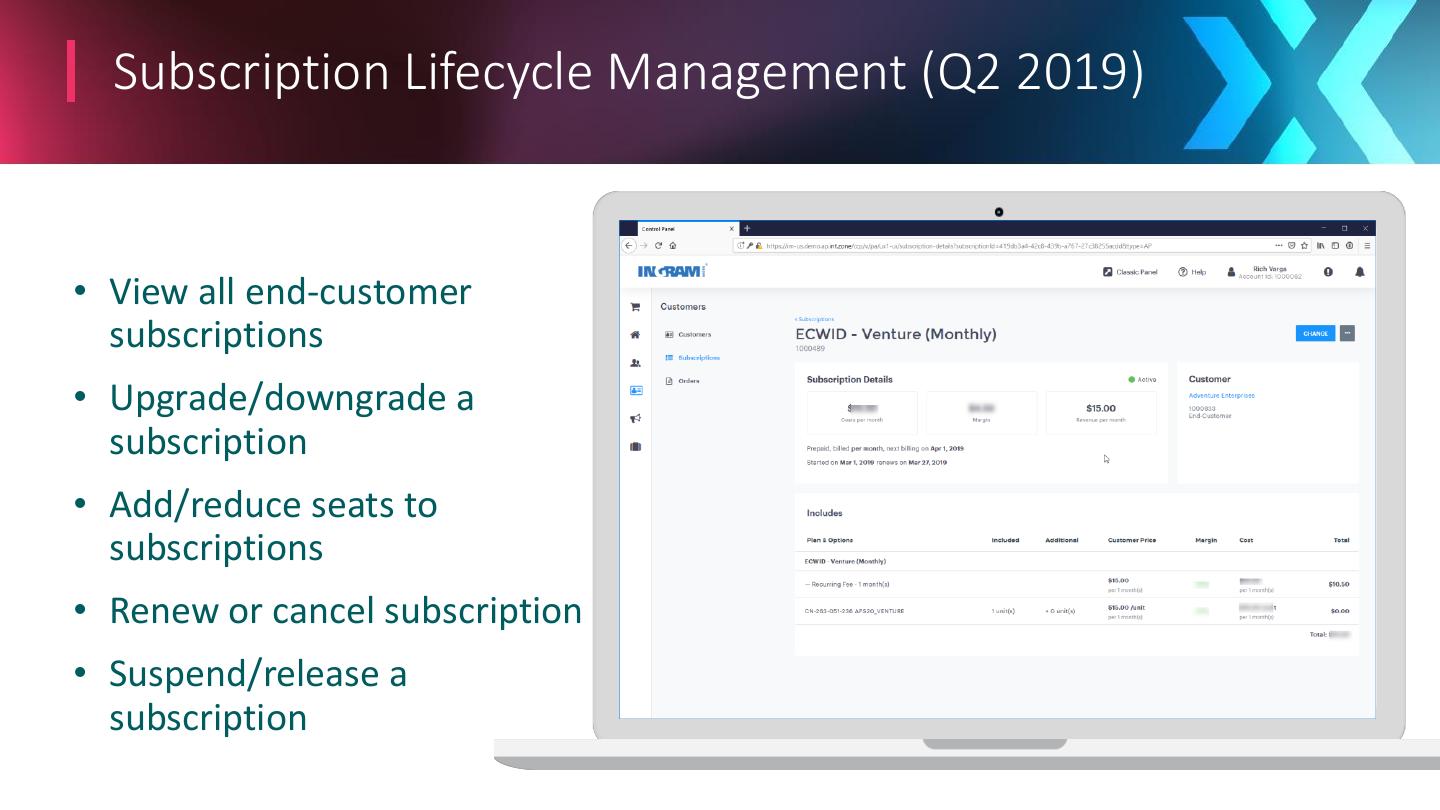The width and height of the screenshot is (1440, 810).
Task: Click the Ingram Micro logo
Action: pyautogui.click(x=672, y=271)
